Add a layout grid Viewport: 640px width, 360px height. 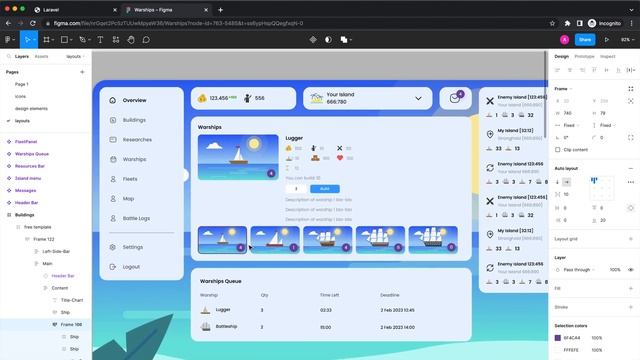[631, 239]
